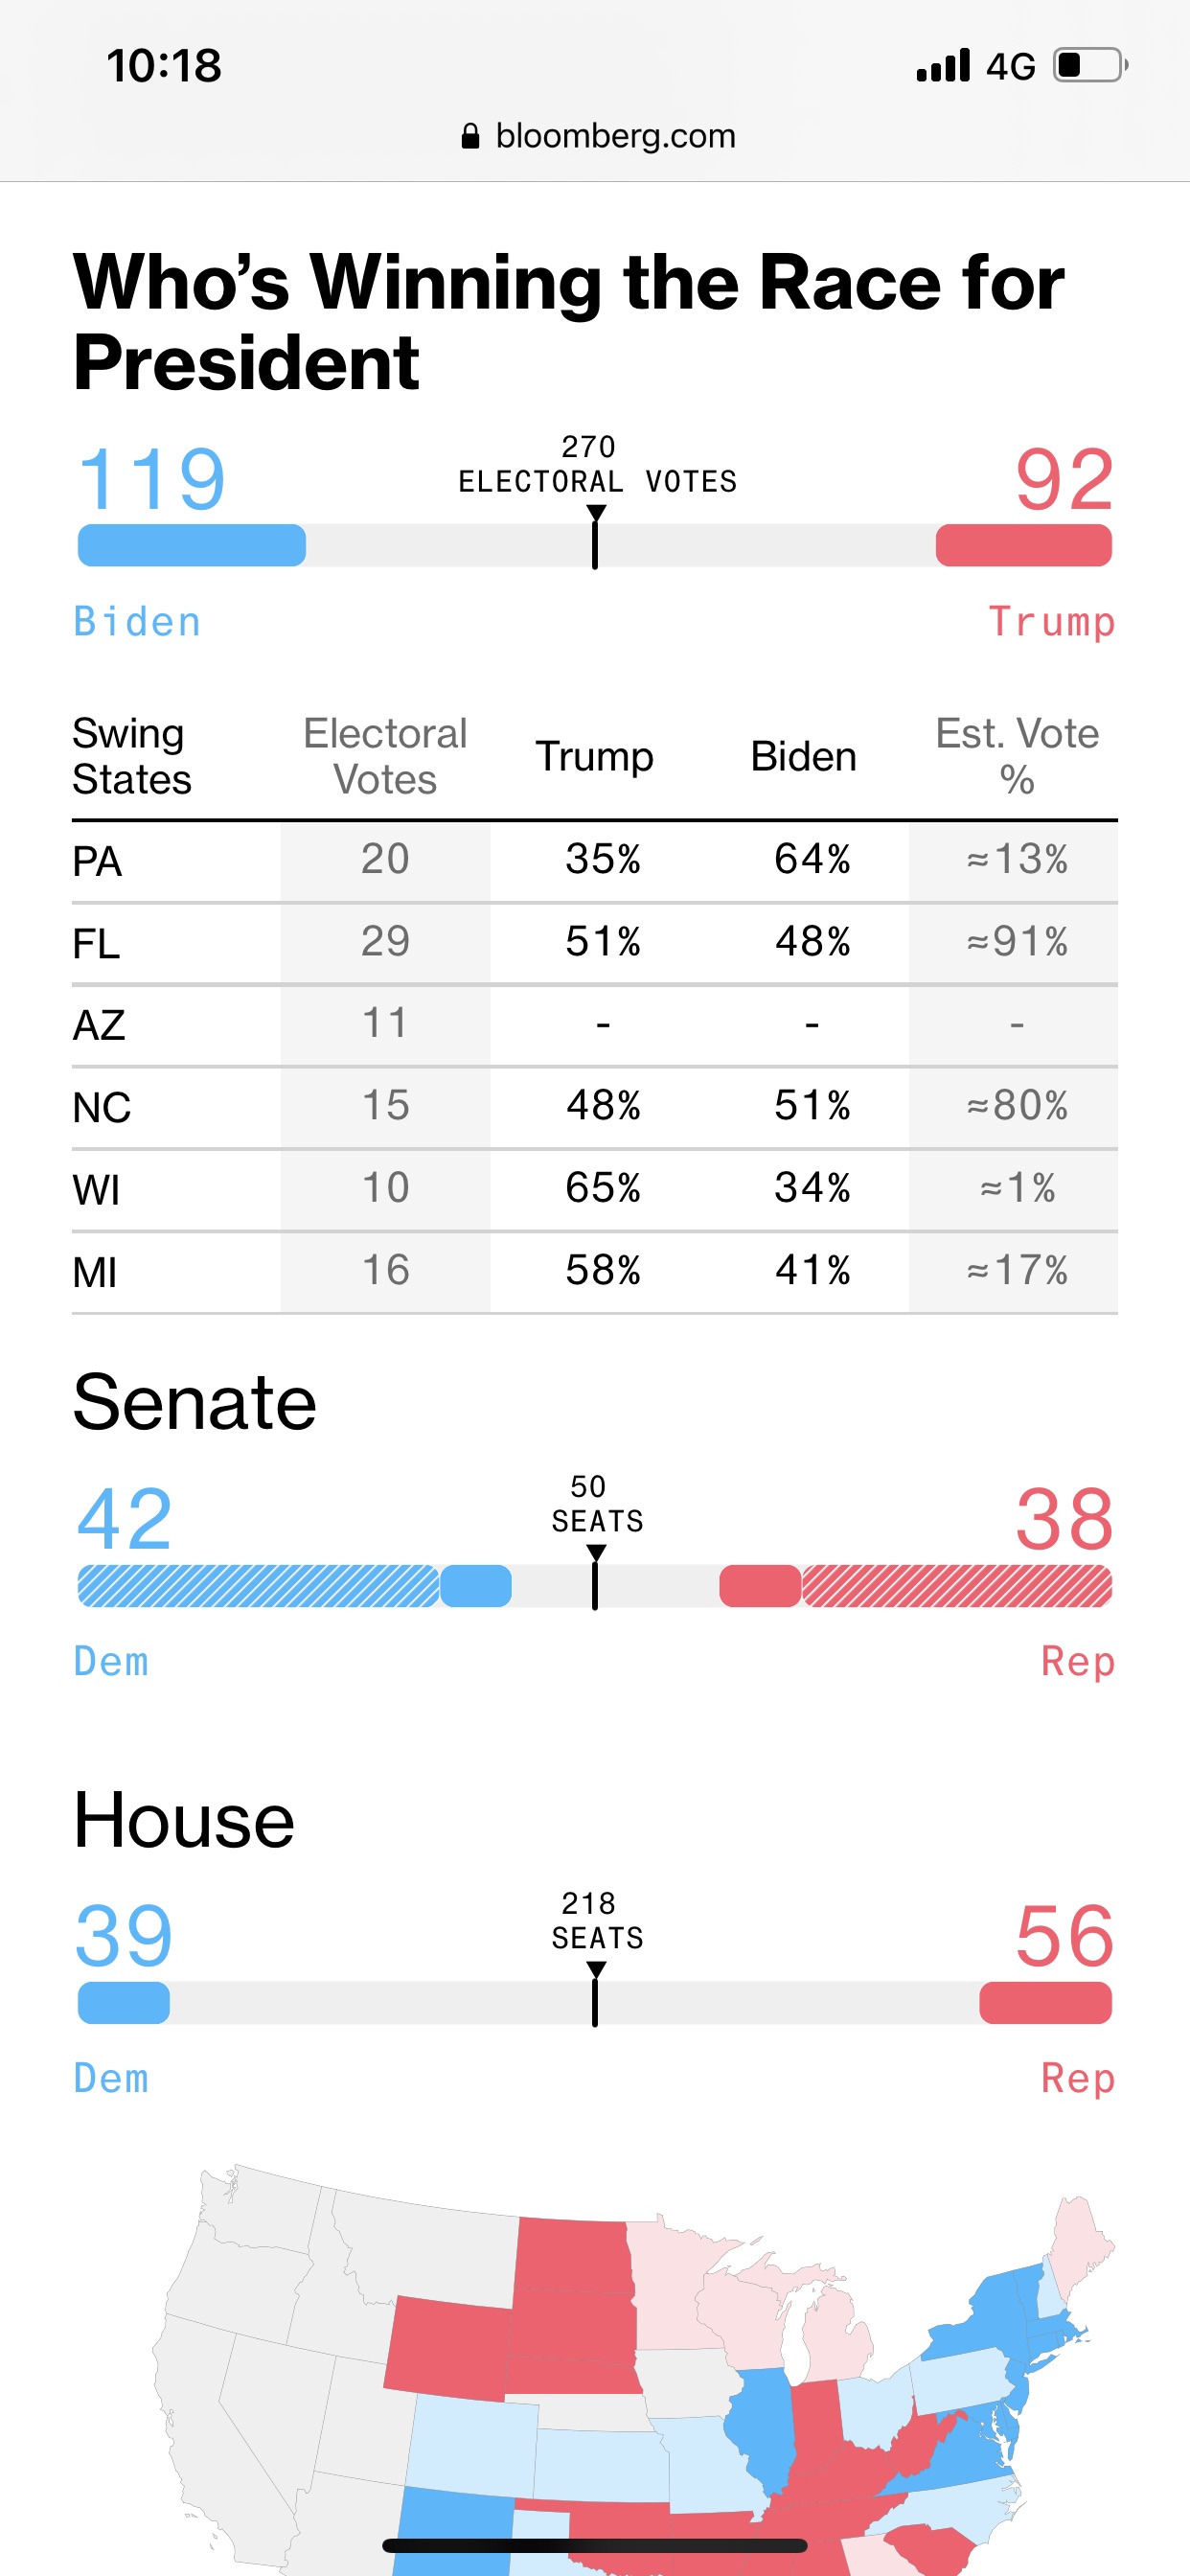The image size is (1190, 2576).
Task: Tap Trump's red electoral vote bar
Action: click(x=1023, y=546)
